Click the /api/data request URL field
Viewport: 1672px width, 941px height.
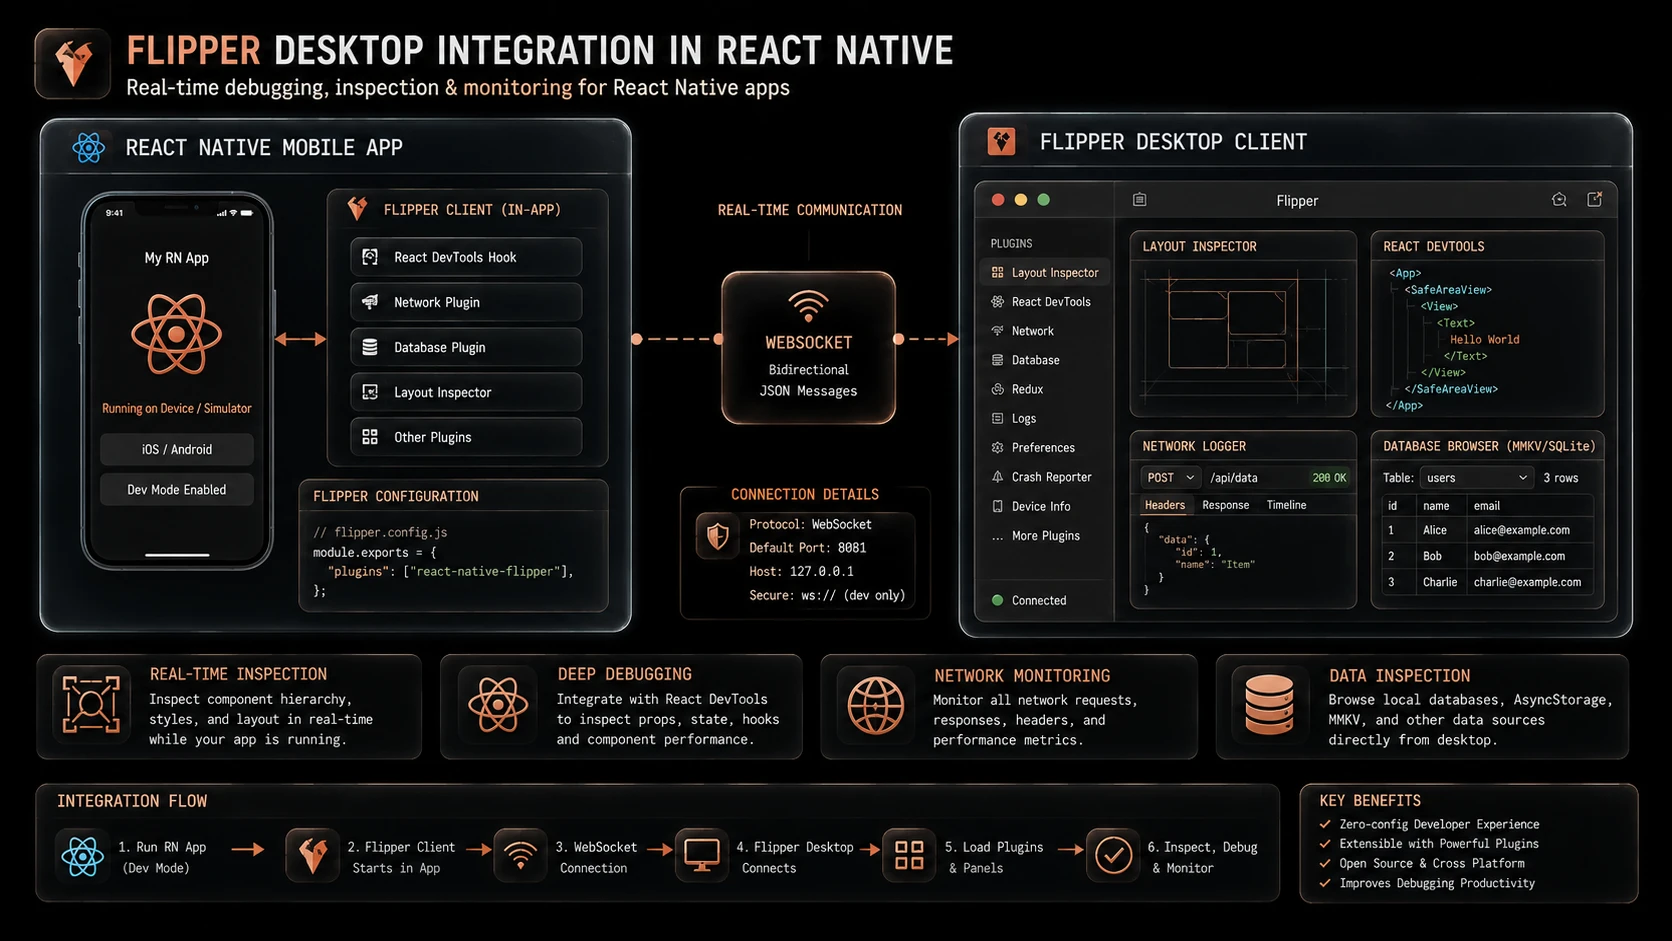point(1254,478)
